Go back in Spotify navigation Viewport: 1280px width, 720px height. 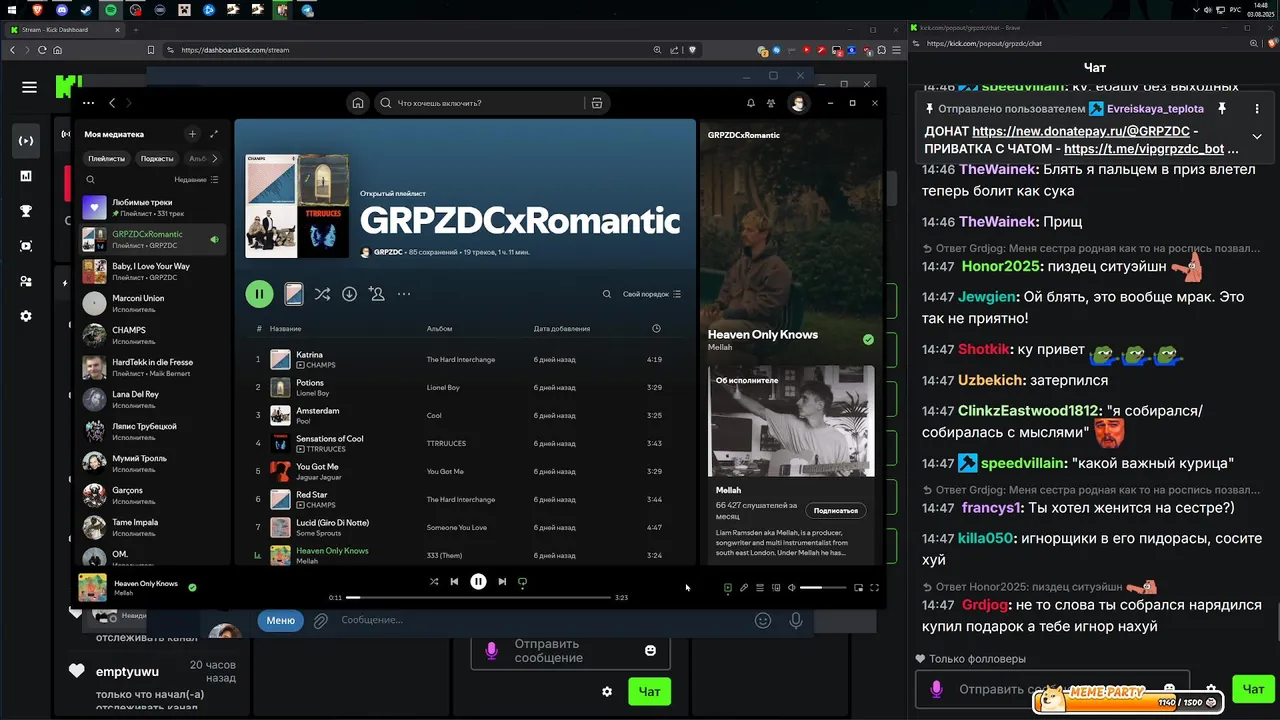(x=112, y=103)
